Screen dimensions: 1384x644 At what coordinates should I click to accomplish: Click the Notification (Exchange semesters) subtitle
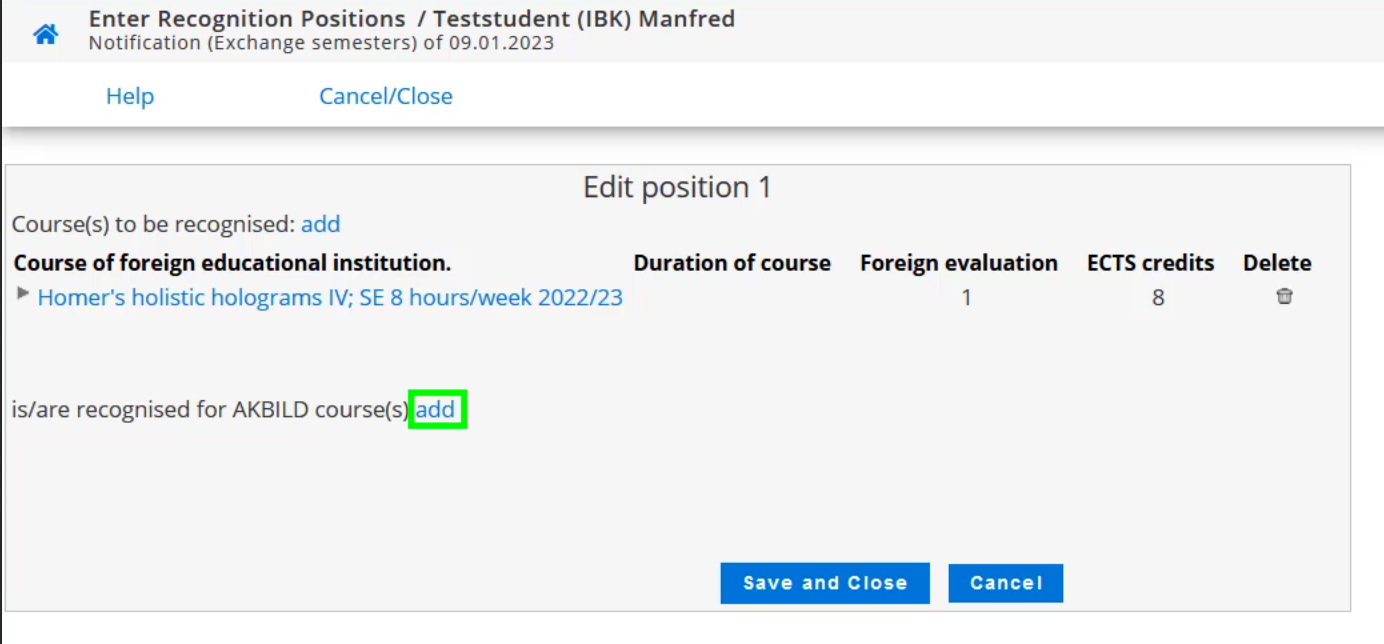point(321,43)
